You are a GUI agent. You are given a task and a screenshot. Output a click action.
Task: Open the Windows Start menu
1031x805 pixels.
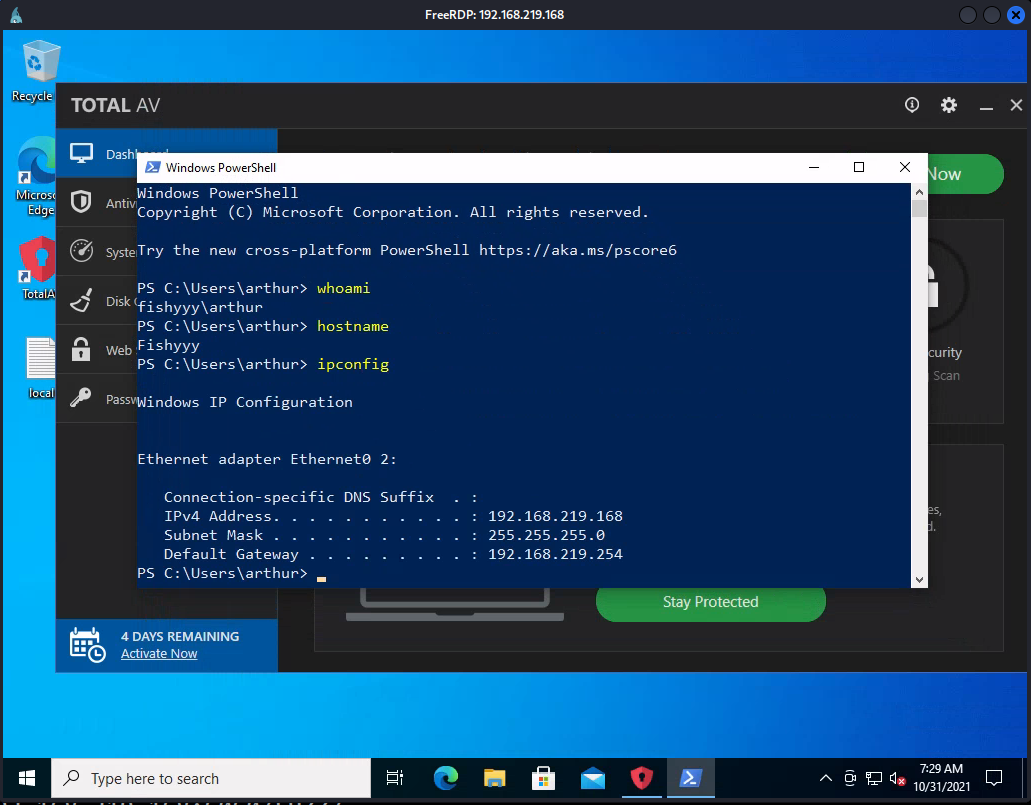[27, 779]
